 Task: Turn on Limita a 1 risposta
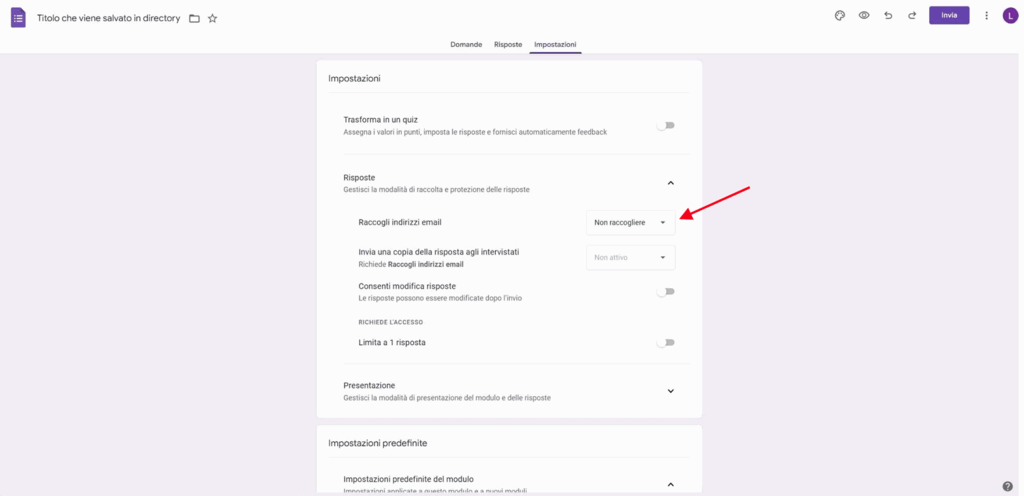(x=666, y=343)
